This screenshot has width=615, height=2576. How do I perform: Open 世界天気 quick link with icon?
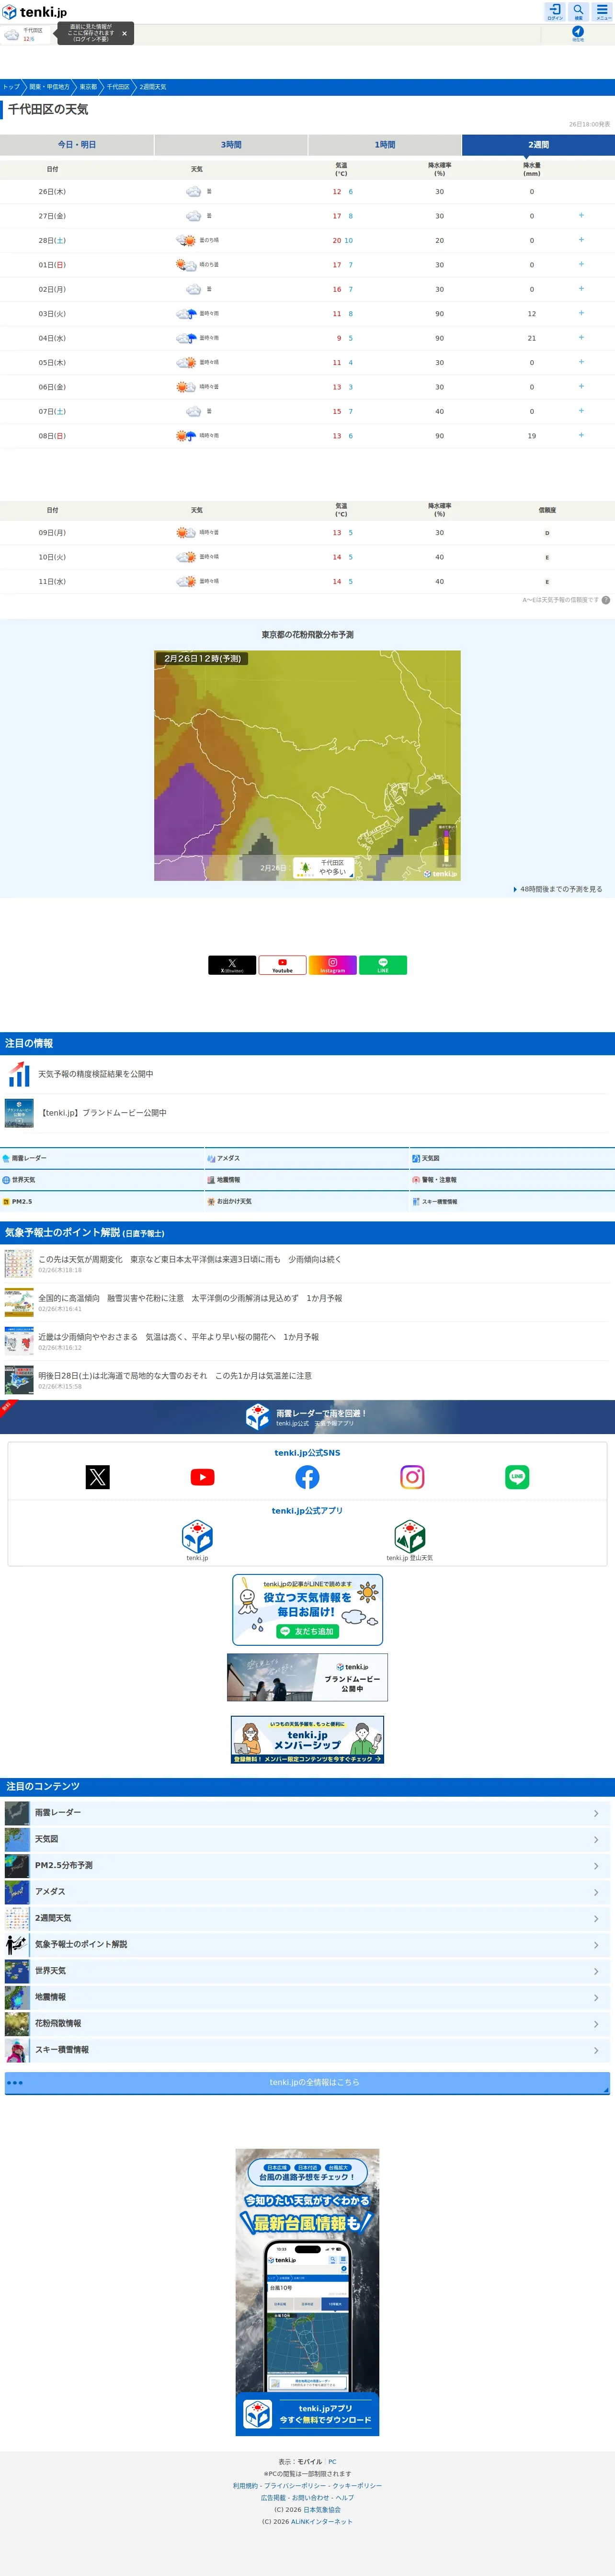[102, 1180]
